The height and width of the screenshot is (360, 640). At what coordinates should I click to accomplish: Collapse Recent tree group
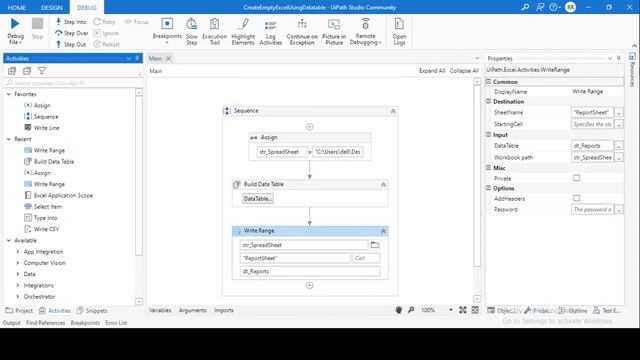point(9,139)
